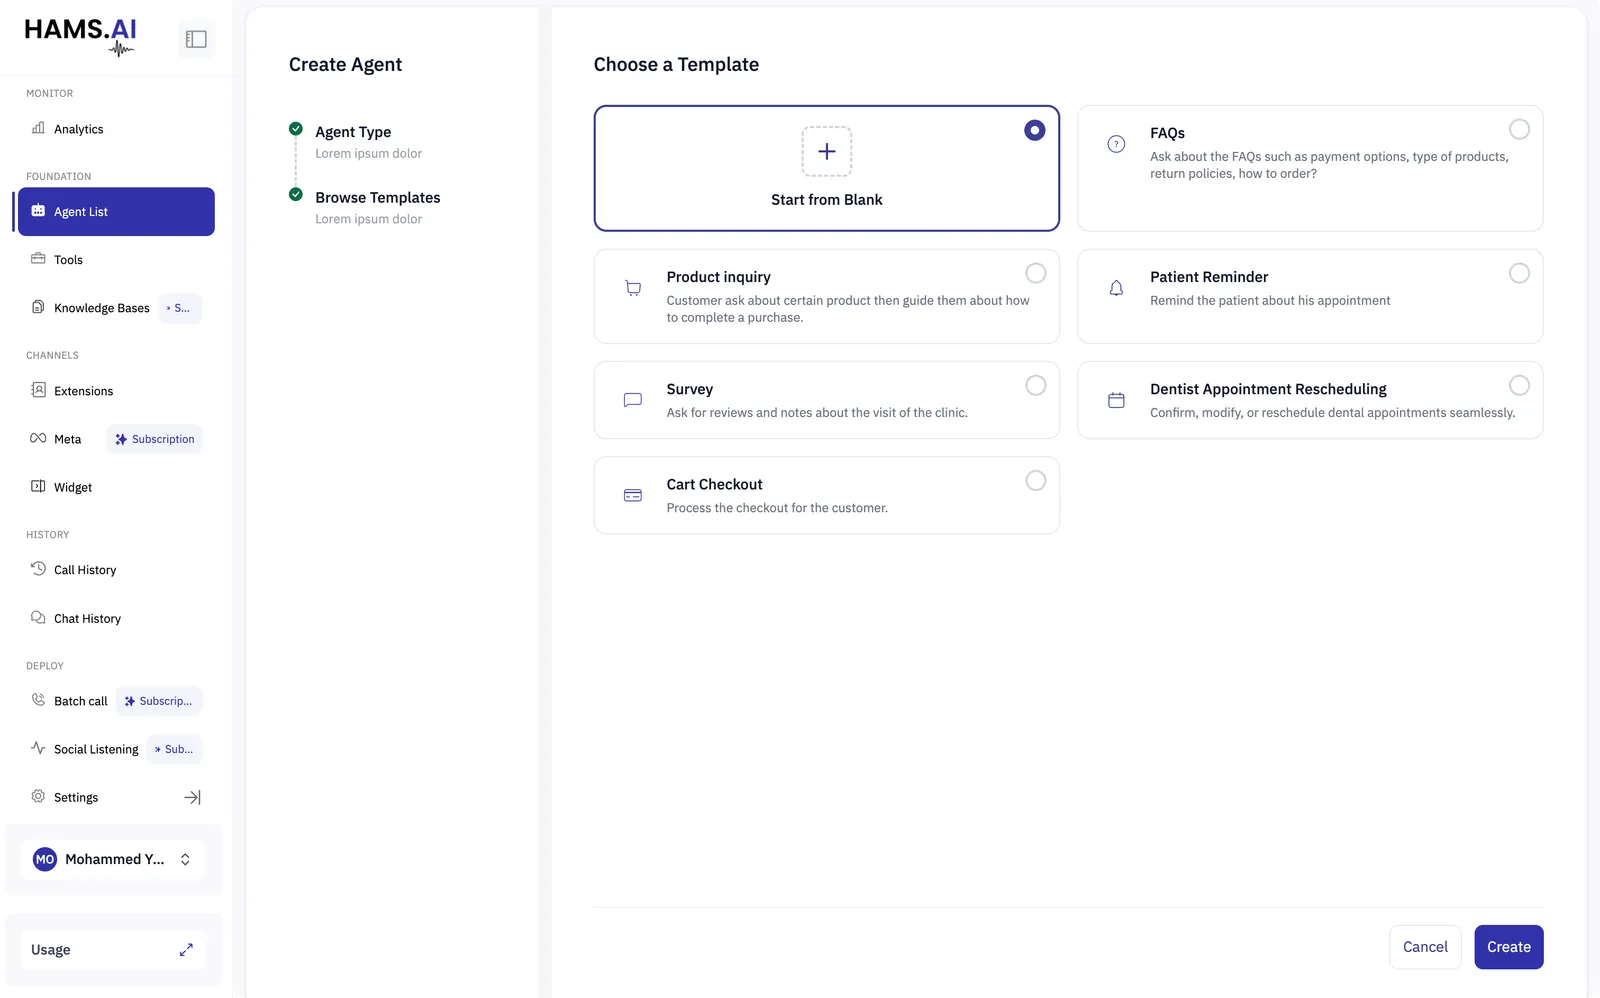Click the Cart Checkout card icon
The width and height of the screenshot is (1600, 998).
click(x=633, y=495)
